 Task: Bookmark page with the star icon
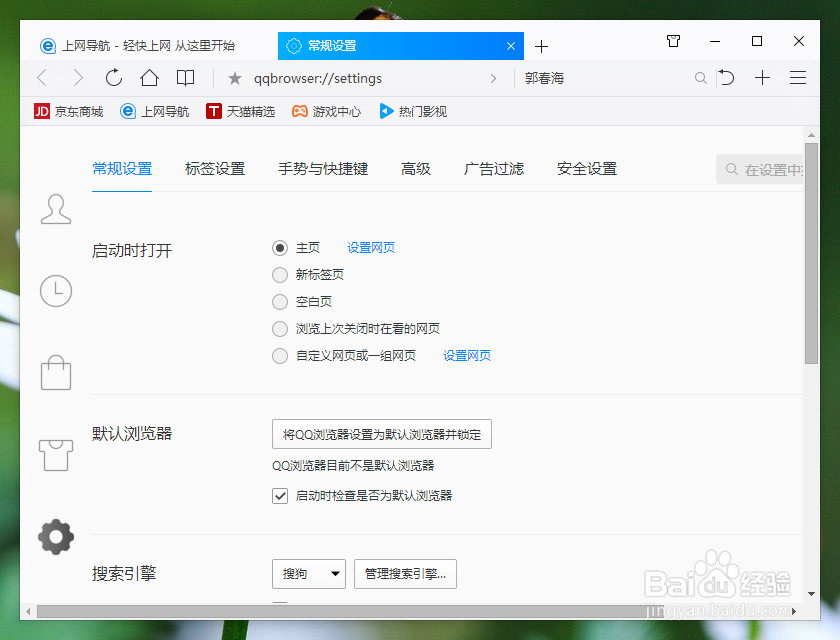pyautogui.click(x=235, y=79)
